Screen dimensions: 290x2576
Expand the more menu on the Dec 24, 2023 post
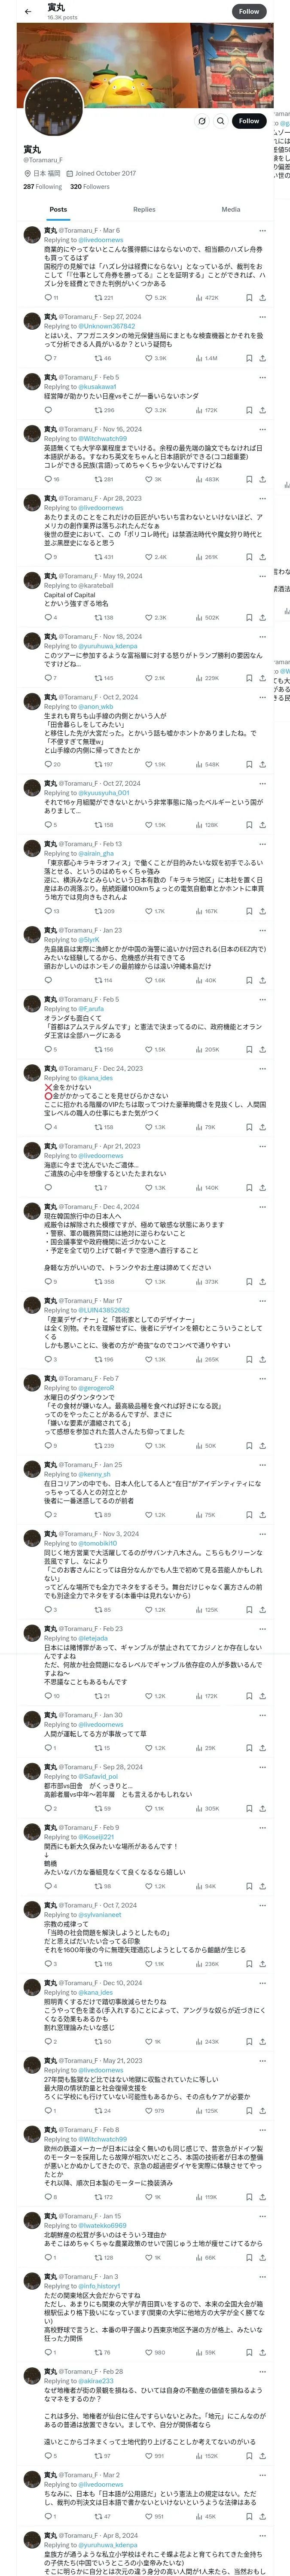pos(263,1068)
